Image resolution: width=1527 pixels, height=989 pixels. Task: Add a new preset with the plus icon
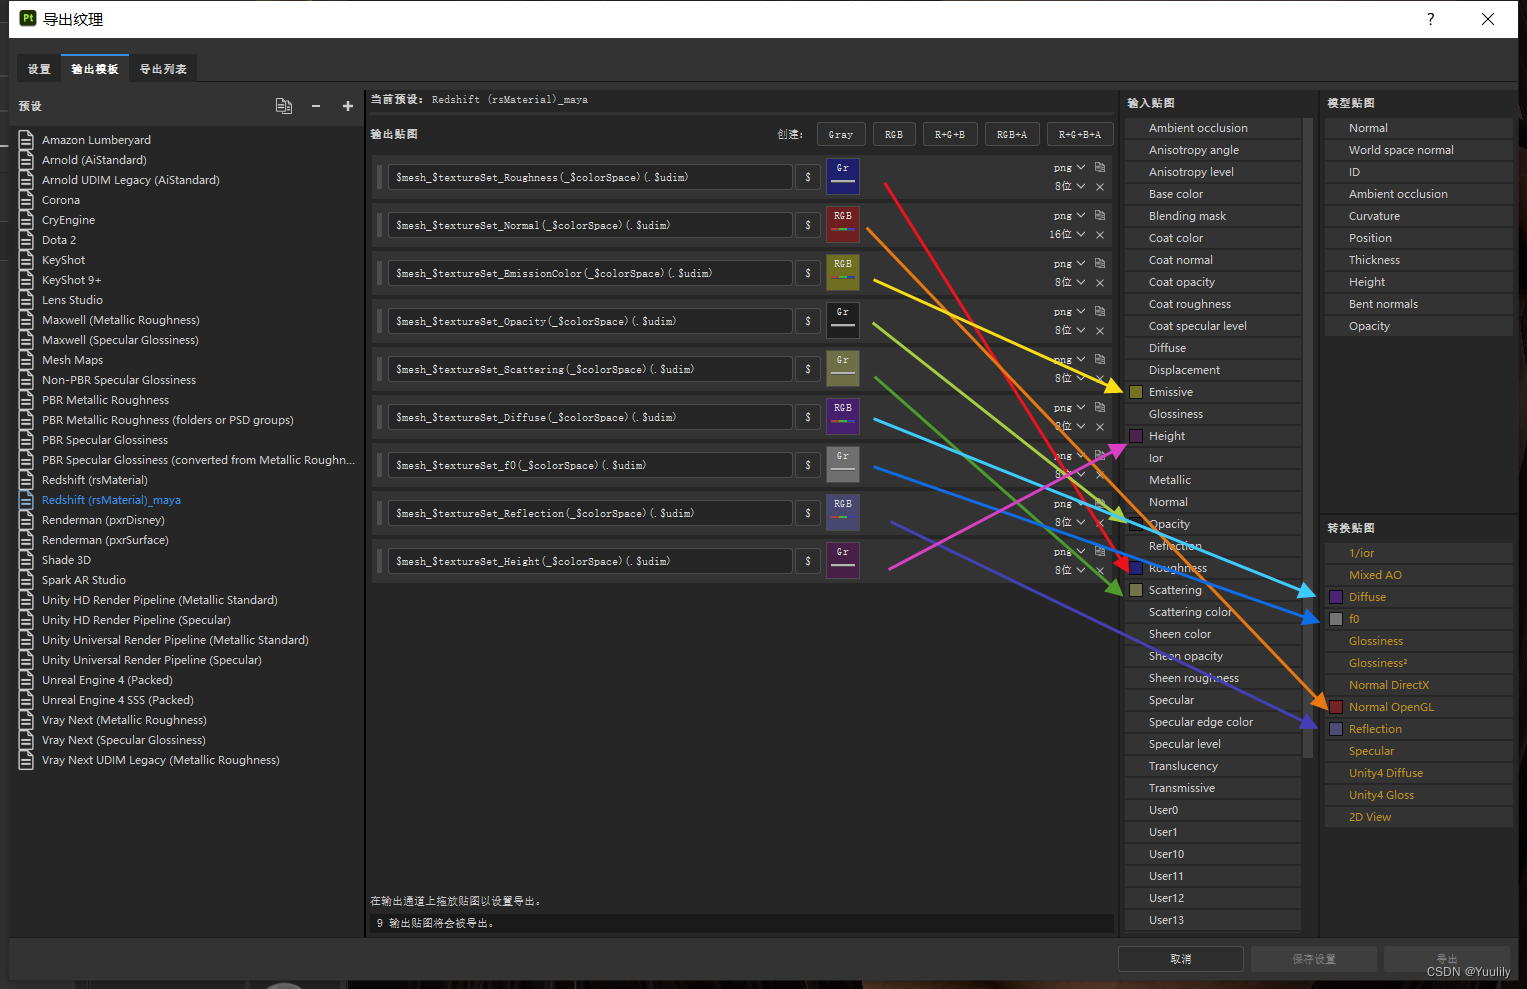[x=348, y=106]
